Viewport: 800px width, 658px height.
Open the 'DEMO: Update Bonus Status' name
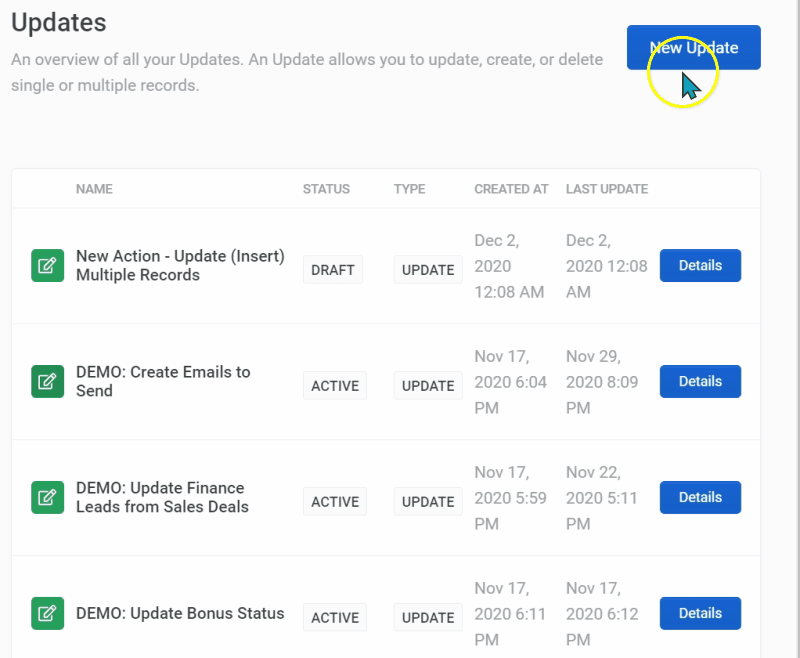(180, 613)
